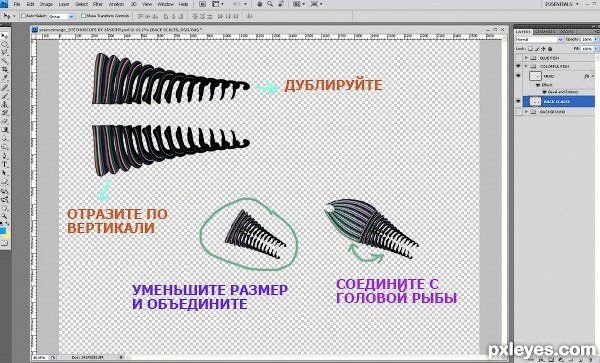The height and width of the screenshot is (363, 600).
Task: Click the Zoom tool in the application bar
Action: (x=270, y=4)
